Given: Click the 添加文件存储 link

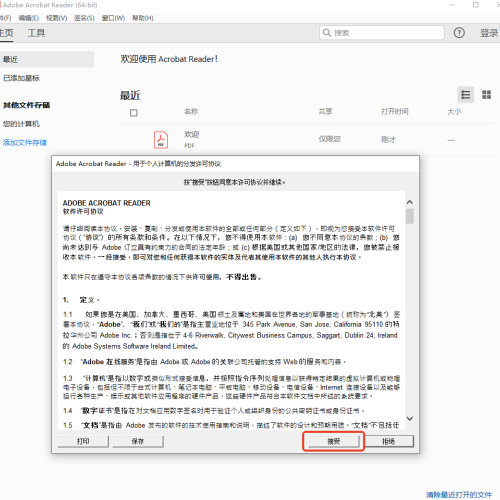Looking at the screenshot, I should 25,143.
